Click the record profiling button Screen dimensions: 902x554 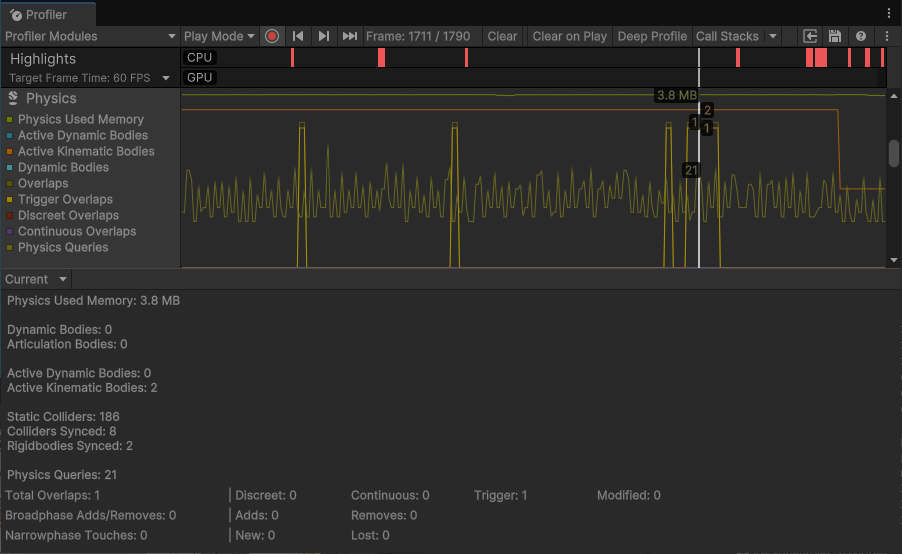coord(272,36)
